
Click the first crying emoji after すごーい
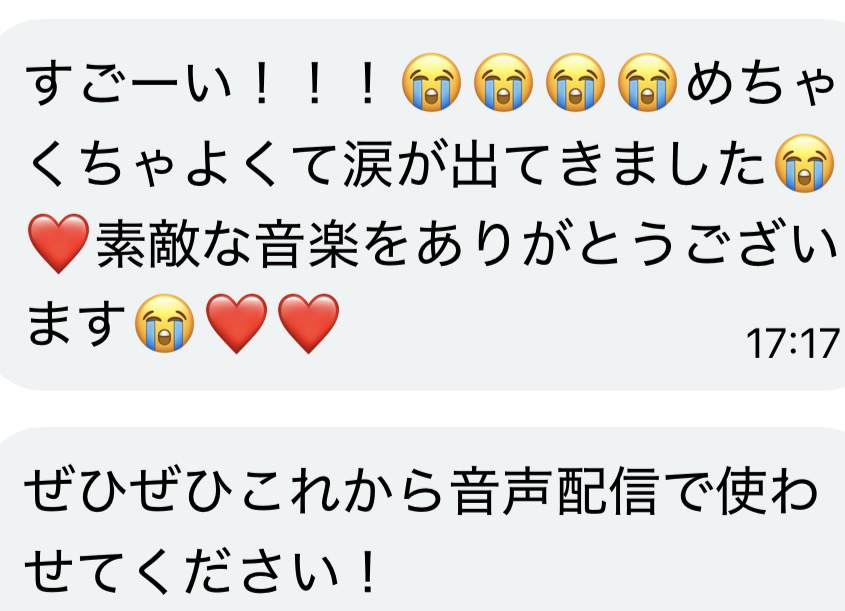tap(431, 82)
